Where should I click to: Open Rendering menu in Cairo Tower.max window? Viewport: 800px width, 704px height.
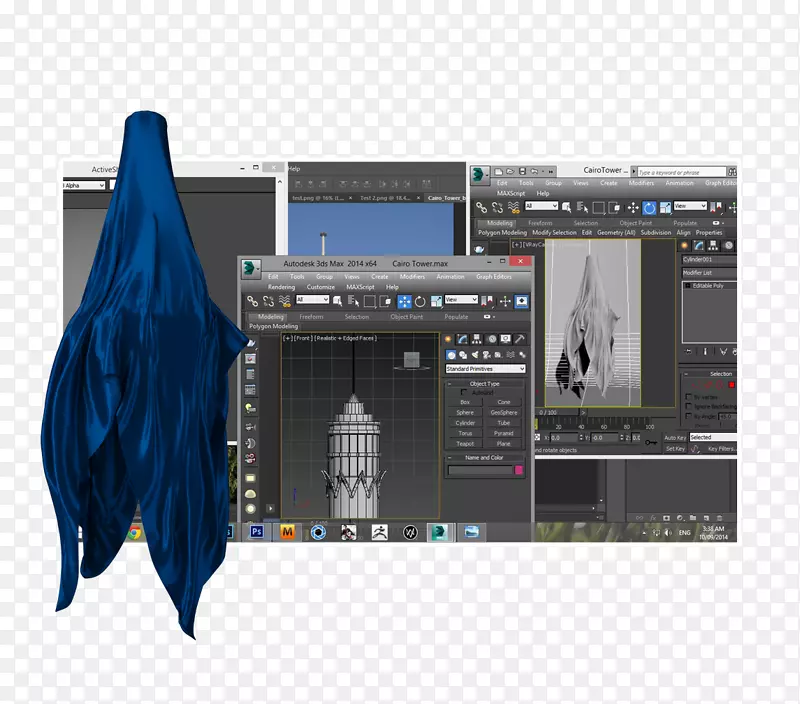point(281,287)
